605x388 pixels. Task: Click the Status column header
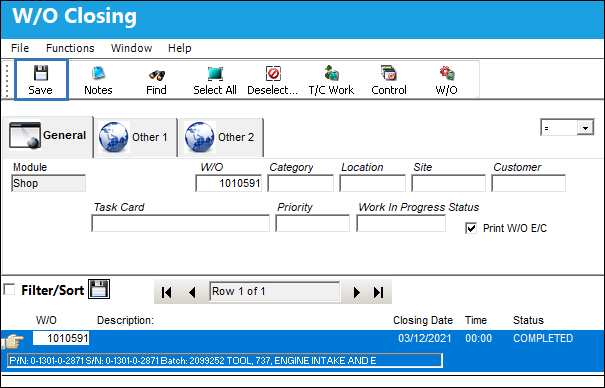point(528,321)
